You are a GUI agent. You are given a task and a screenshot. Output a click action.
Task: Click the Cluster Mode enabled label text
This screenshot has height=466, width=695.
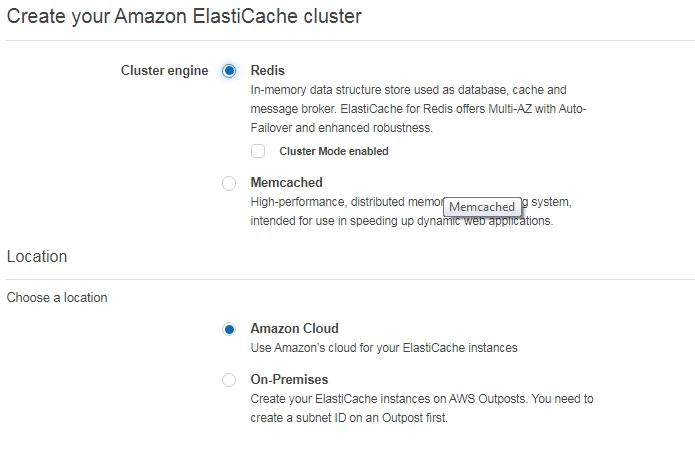tap(333, 152)
